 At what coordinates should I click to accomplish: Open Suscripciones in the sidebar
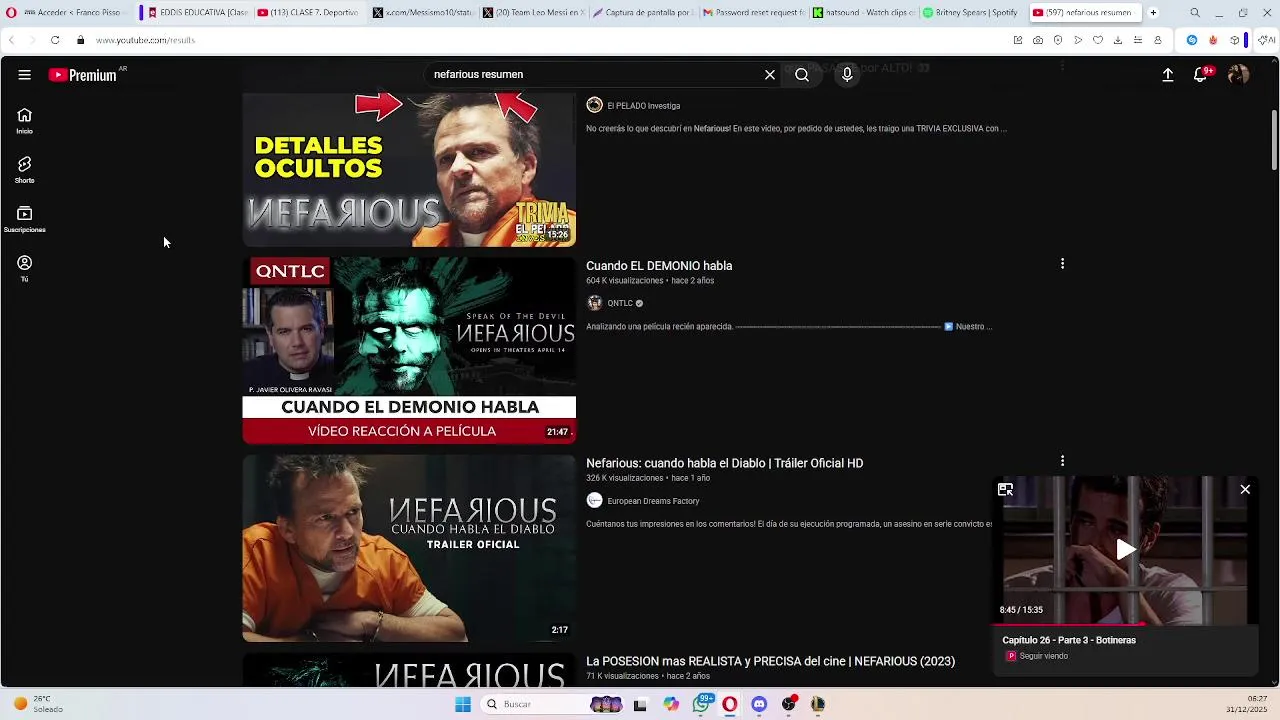click(x=24, y=219)
